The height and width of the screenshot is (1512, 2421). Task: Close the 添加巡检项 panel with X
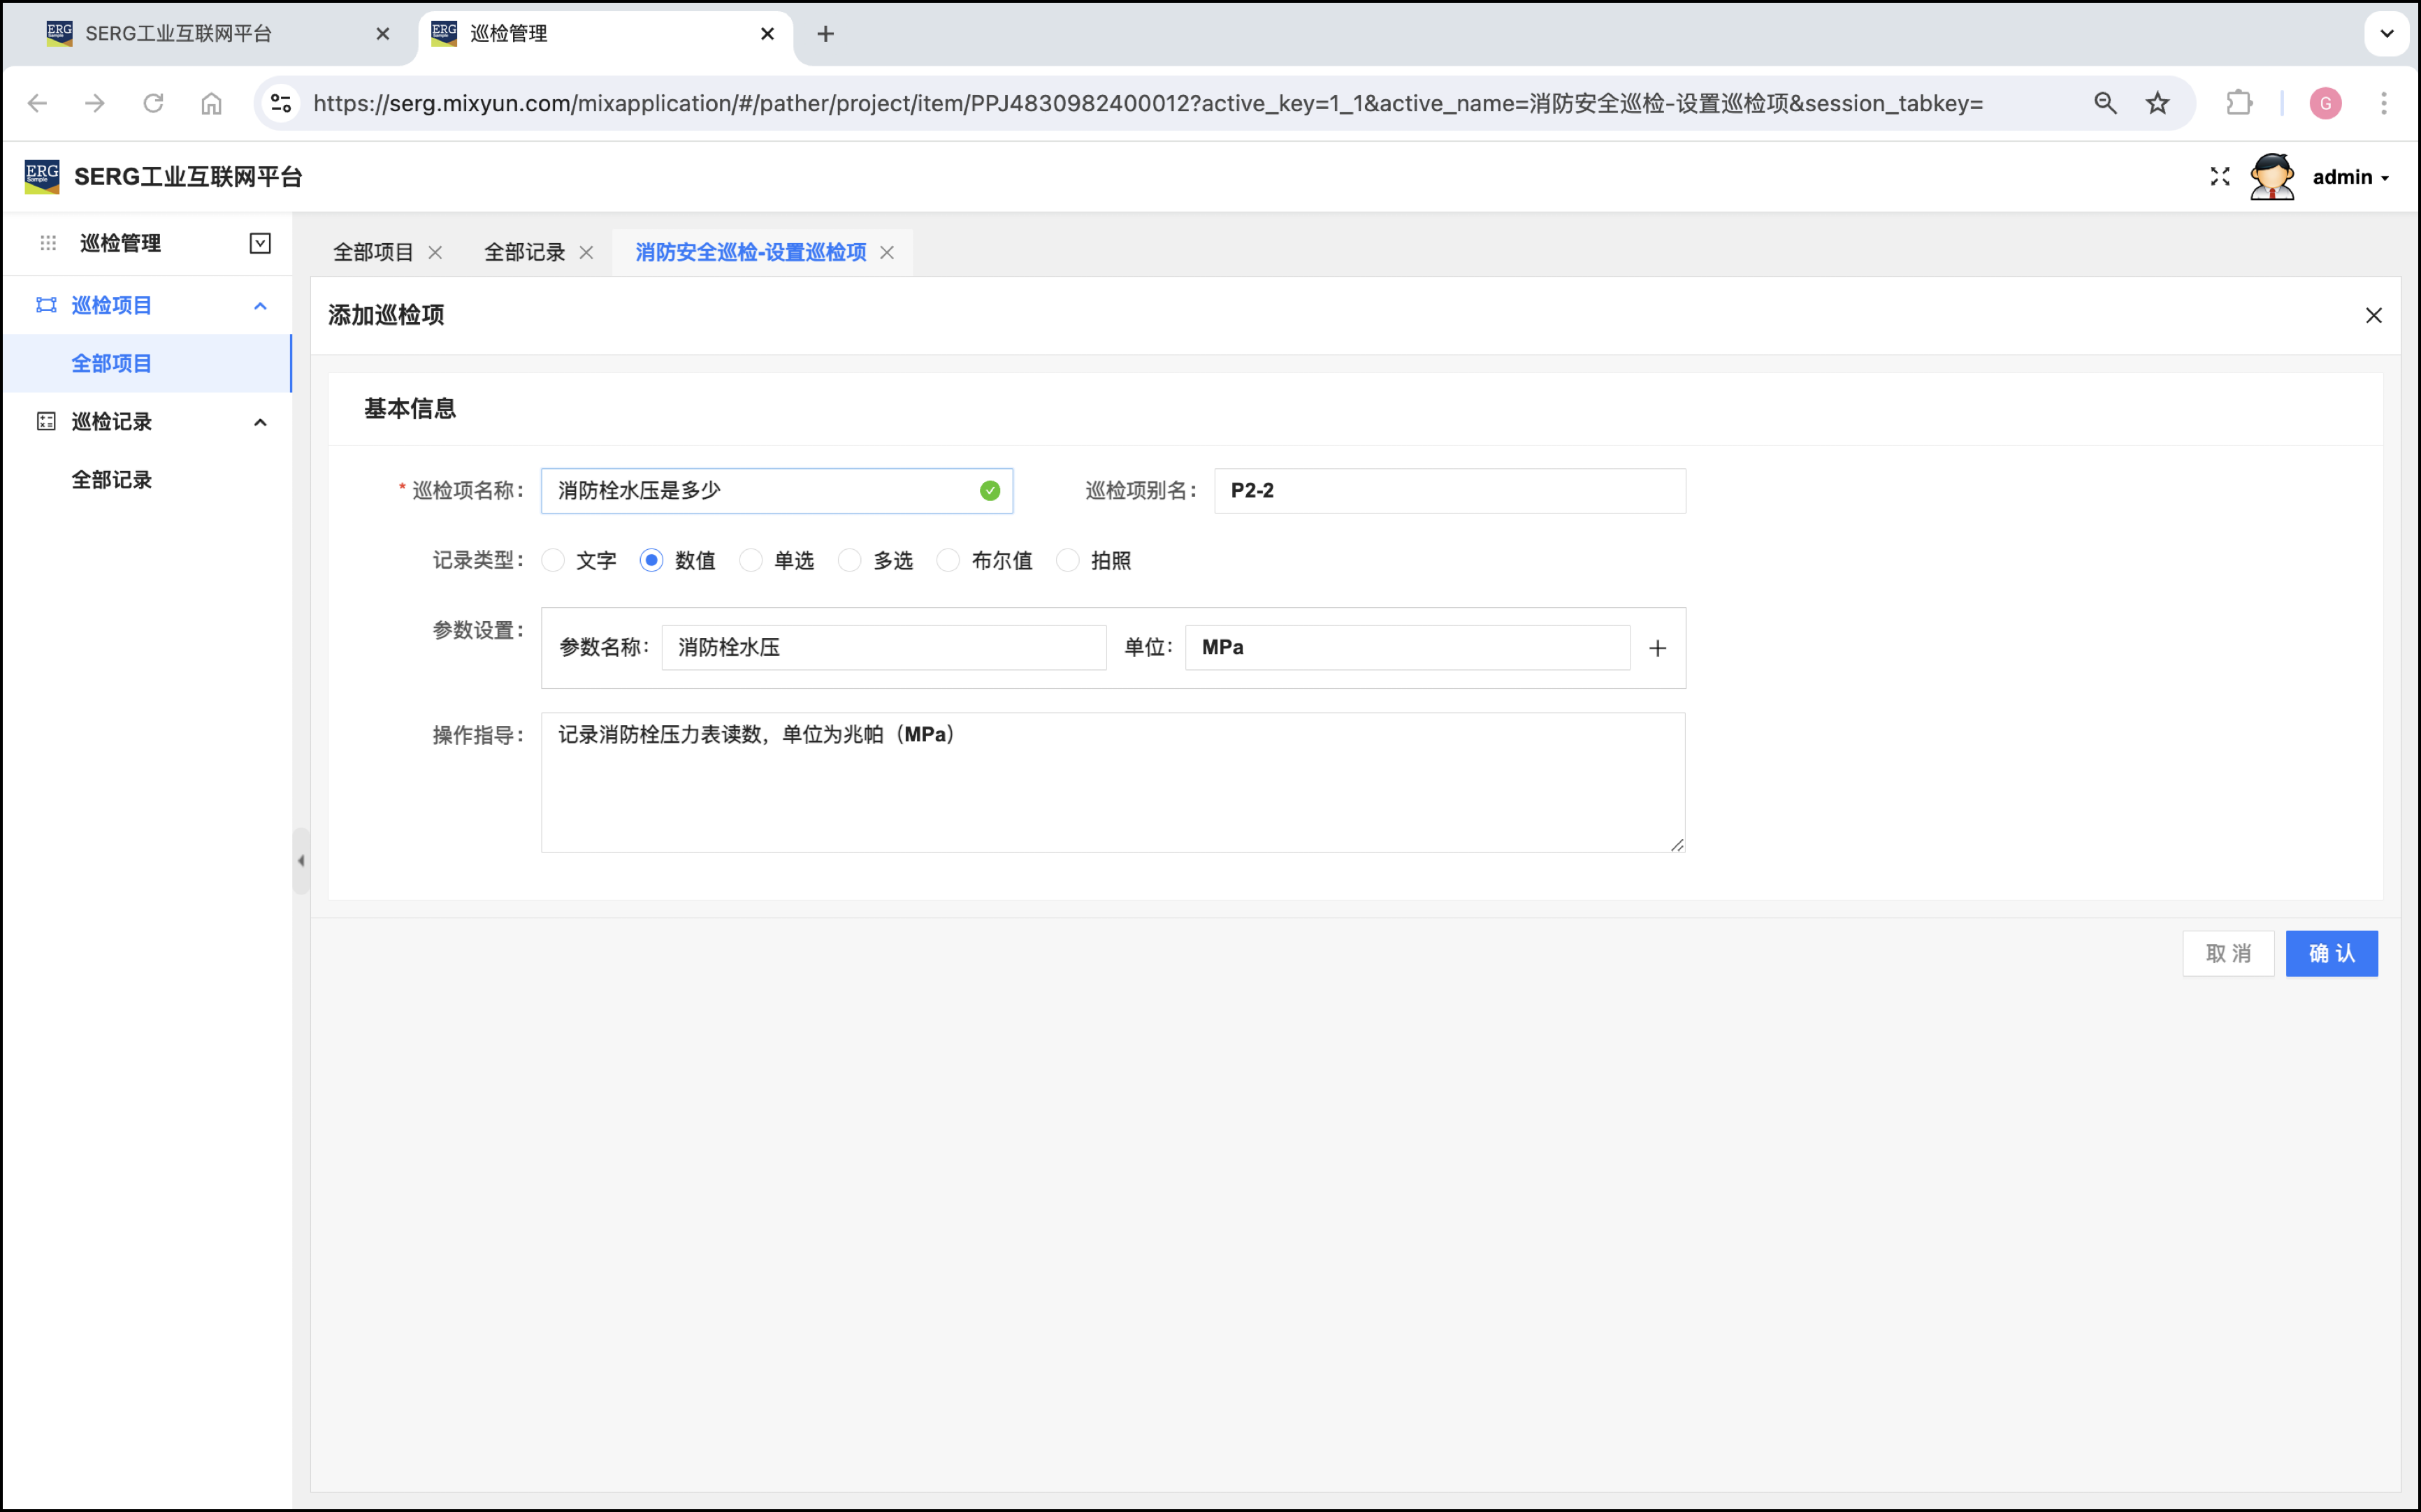click(x=2373, y=316)
